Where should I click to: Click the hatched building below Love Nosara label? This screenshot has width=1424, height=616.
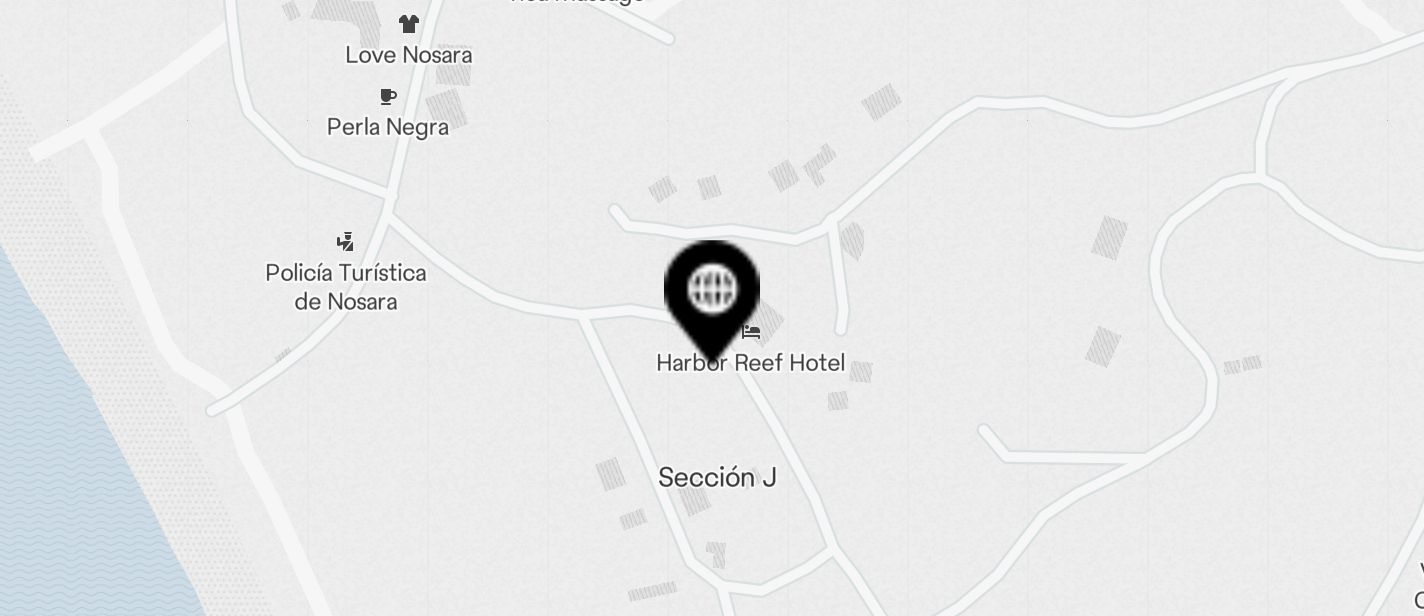pos(453,73)
